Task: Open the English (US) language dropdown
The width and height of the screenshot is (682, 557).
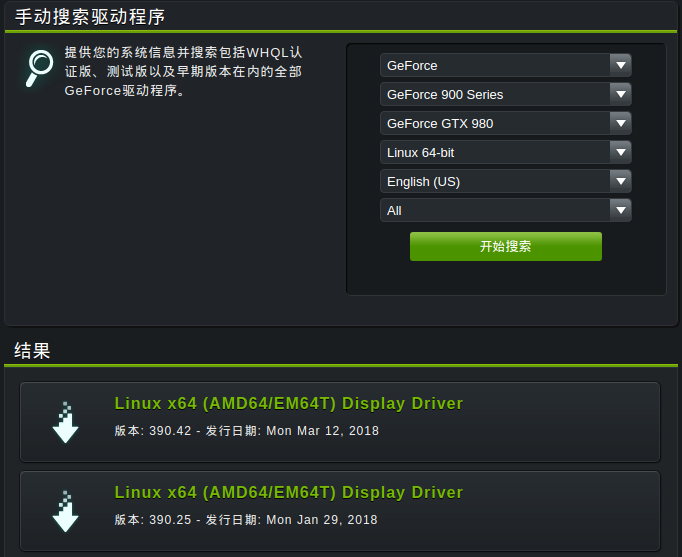Action: (505, 181)
